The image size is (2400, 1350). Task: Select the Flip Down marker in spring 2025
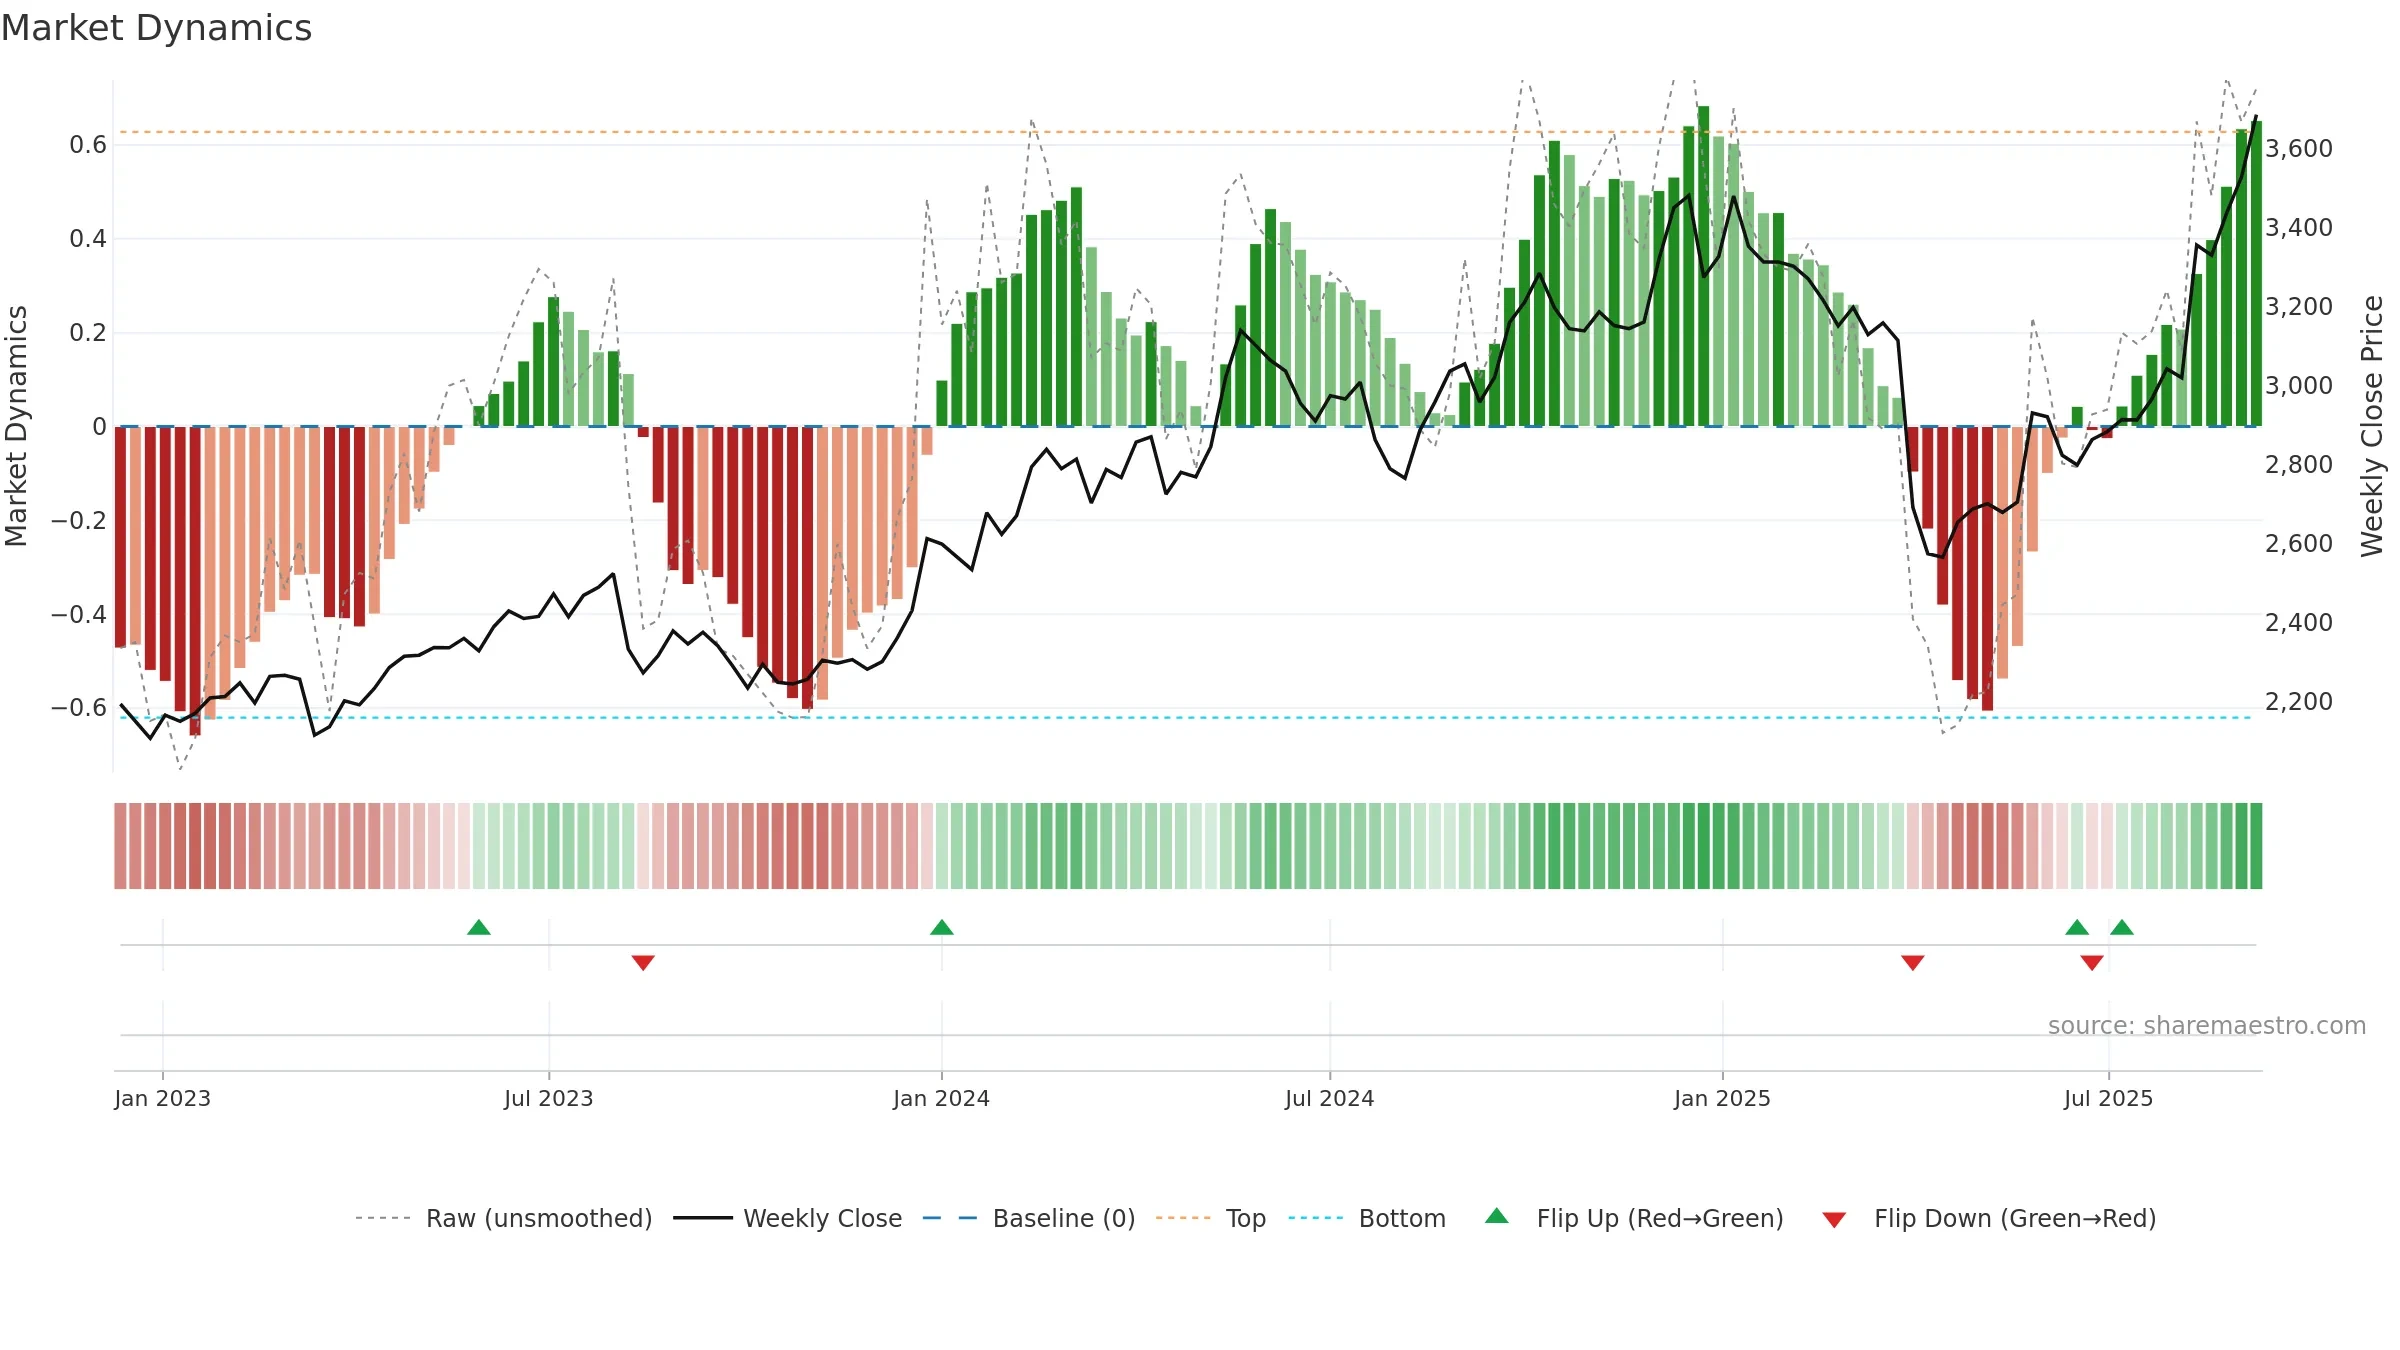[1913, 963]
